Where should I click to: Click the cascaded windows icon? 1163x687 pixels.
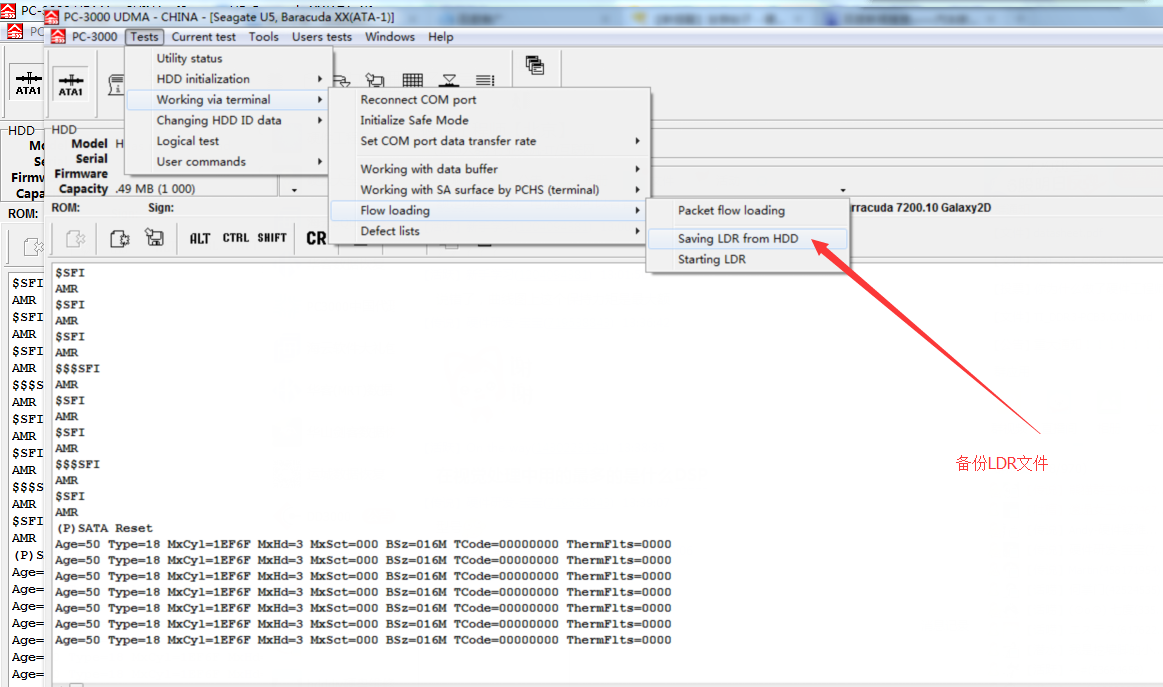(x=535, y=65)
